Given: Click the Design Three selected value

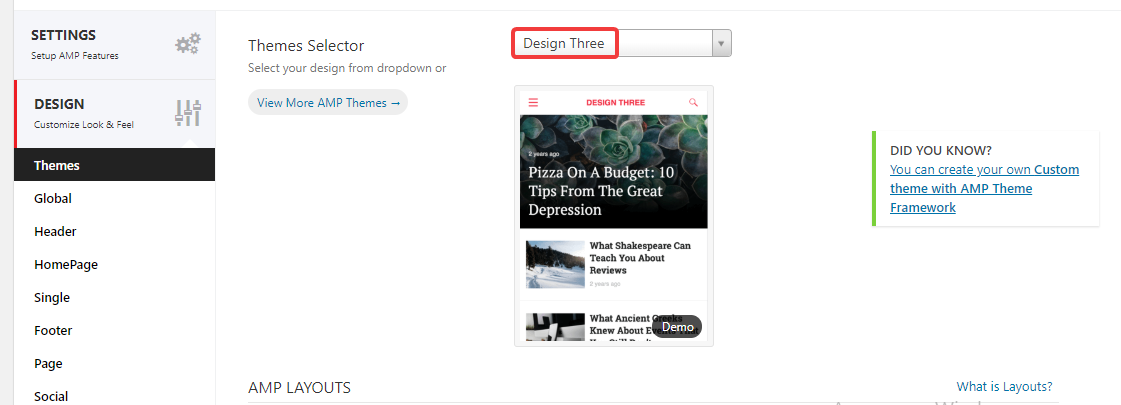Looking at the screenshot, I should click(564, 44).
